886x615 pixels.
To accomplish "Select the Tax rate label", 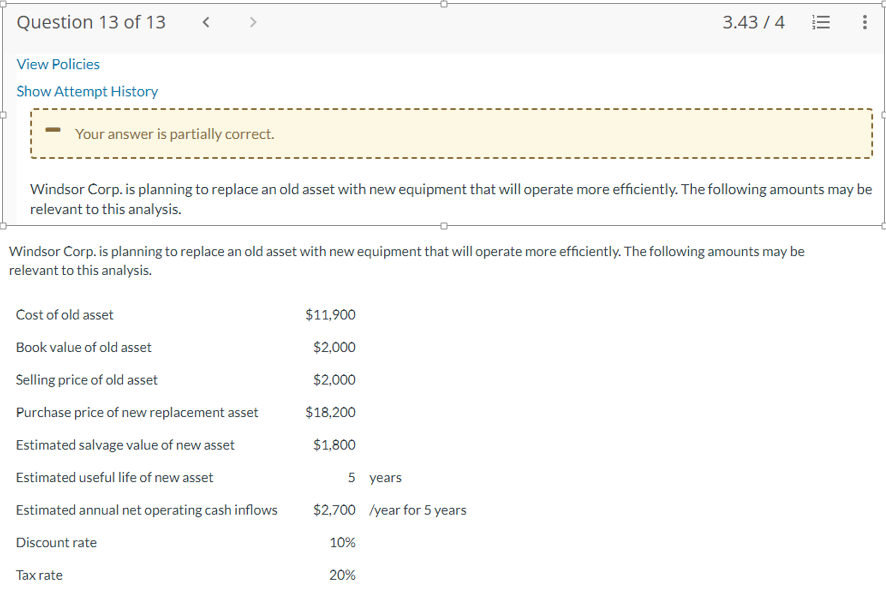I will (x=39, y=575).
